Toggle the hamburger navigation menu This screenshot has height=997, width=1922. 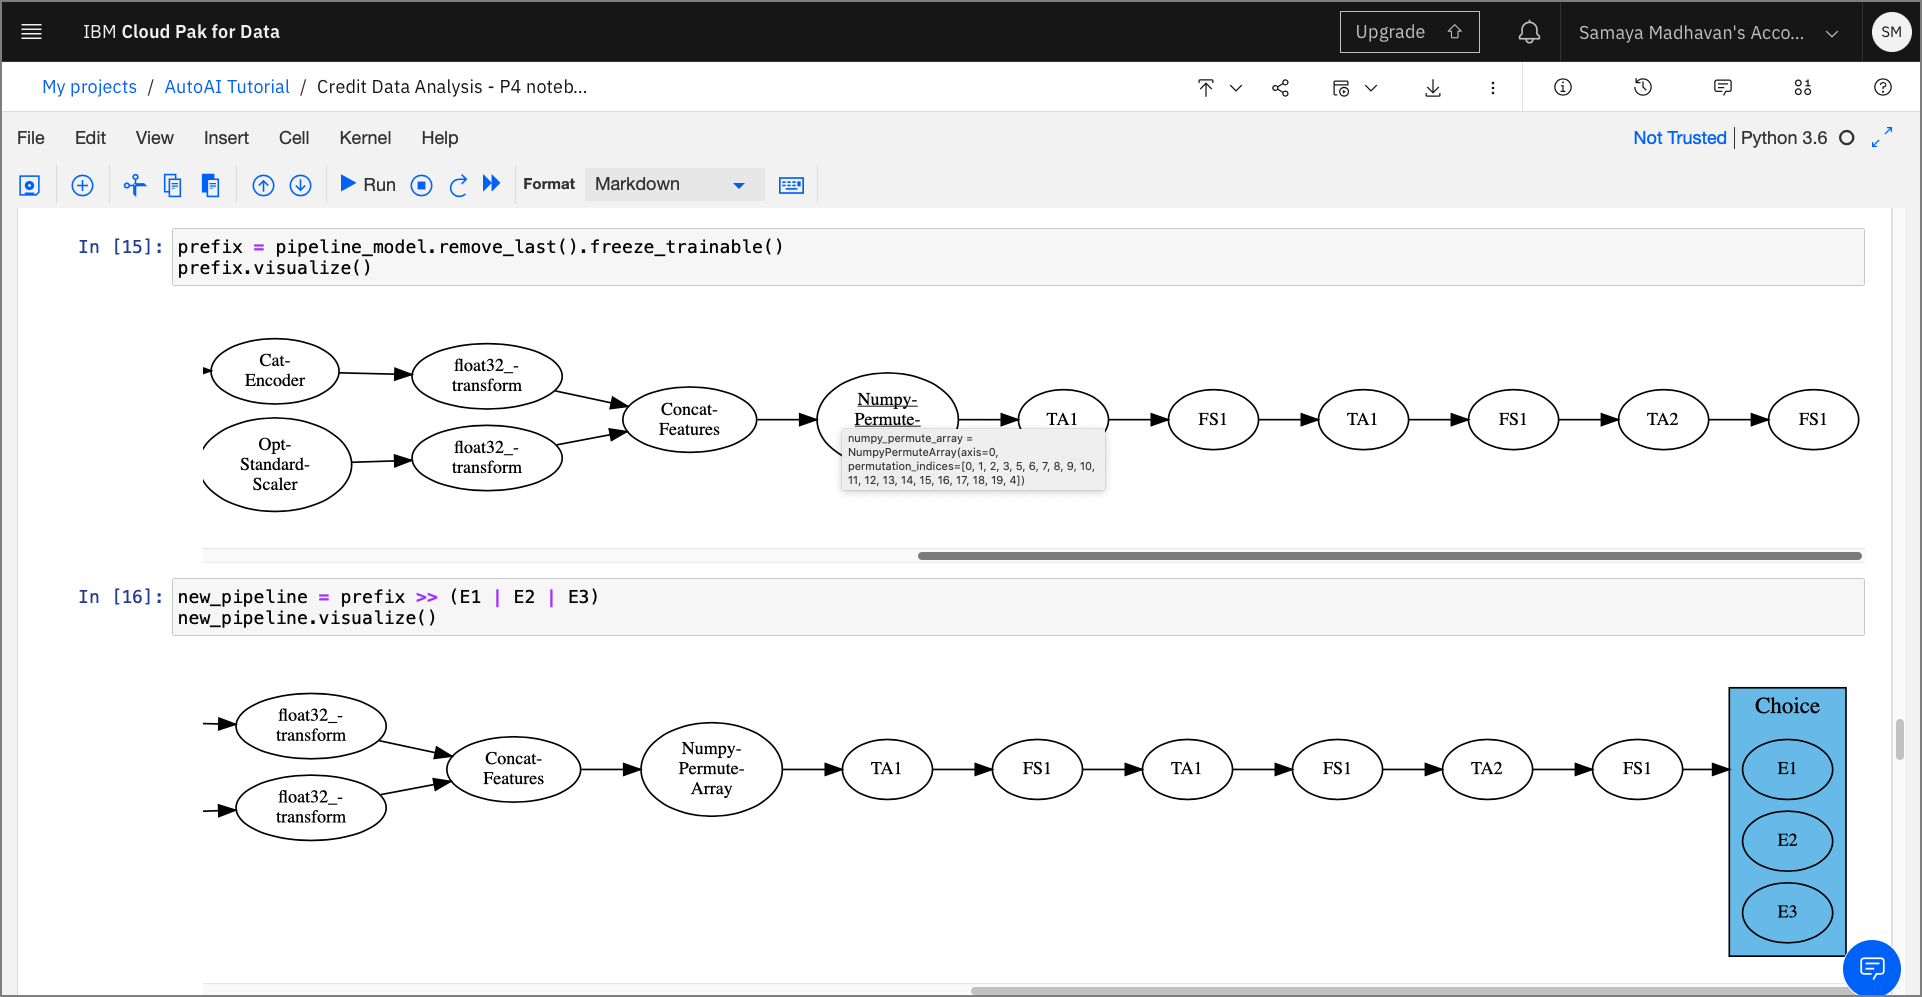tap(32, 32)
